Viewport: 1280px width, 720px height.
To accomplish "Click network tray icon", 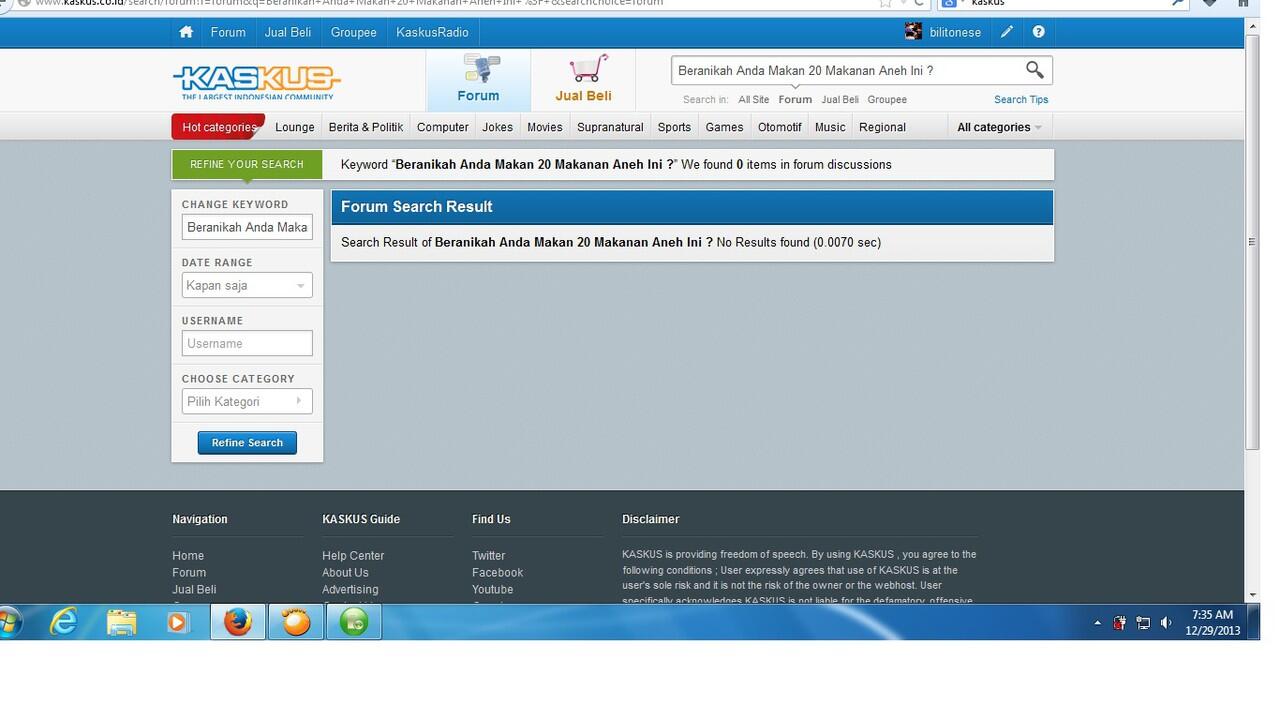I will pos(1143,623).
